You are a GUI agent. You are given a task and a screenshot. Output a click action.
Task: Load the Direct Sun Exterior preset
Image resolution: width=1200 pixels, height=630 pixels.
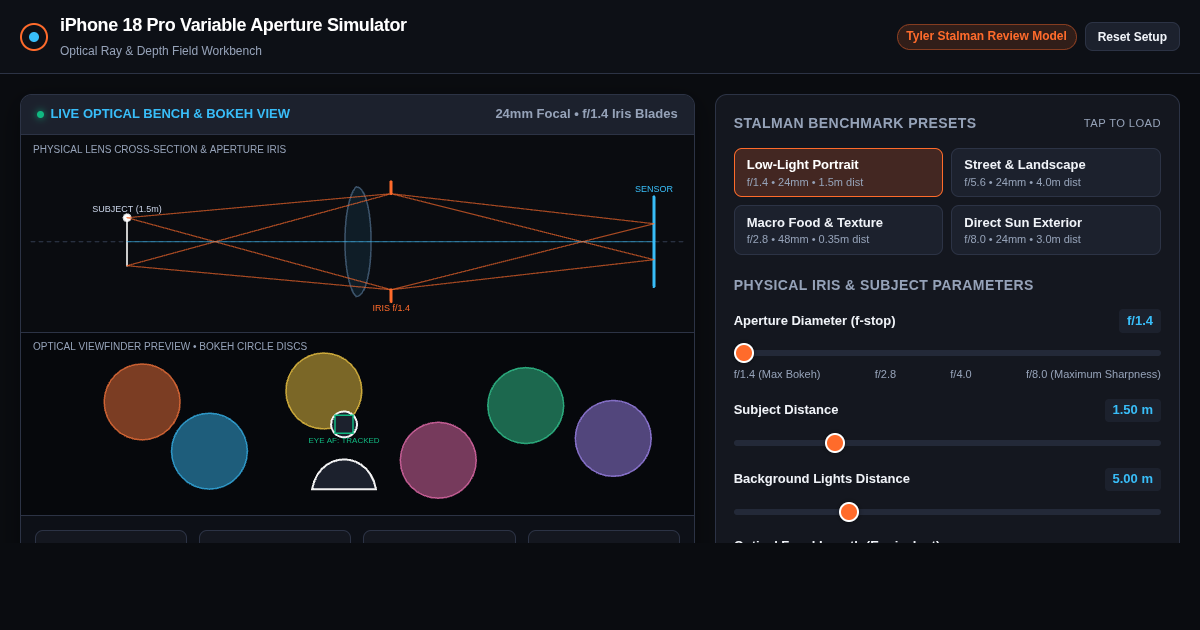tap(1056, 230)
